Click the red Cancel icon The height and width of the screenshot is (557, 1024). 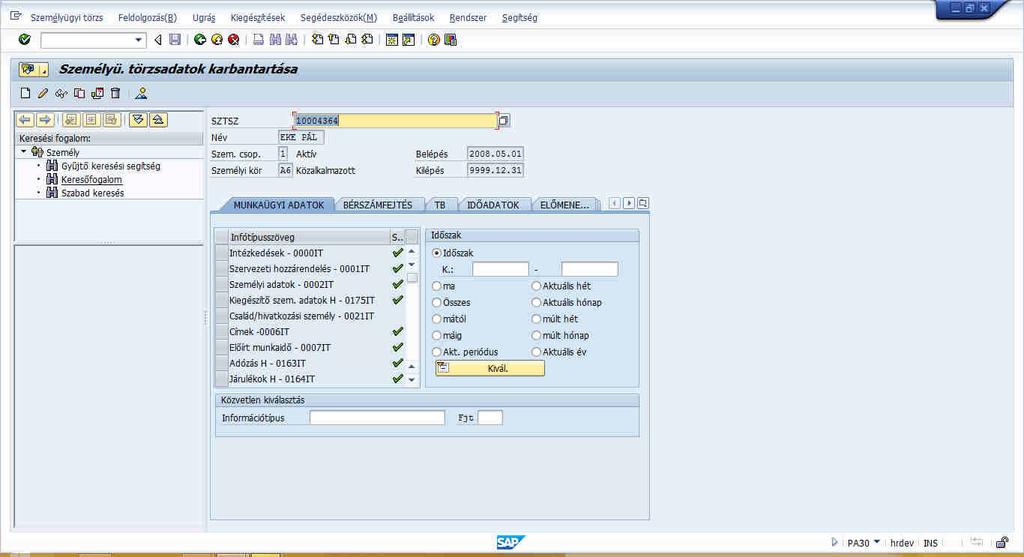click(x=233, y=40)
